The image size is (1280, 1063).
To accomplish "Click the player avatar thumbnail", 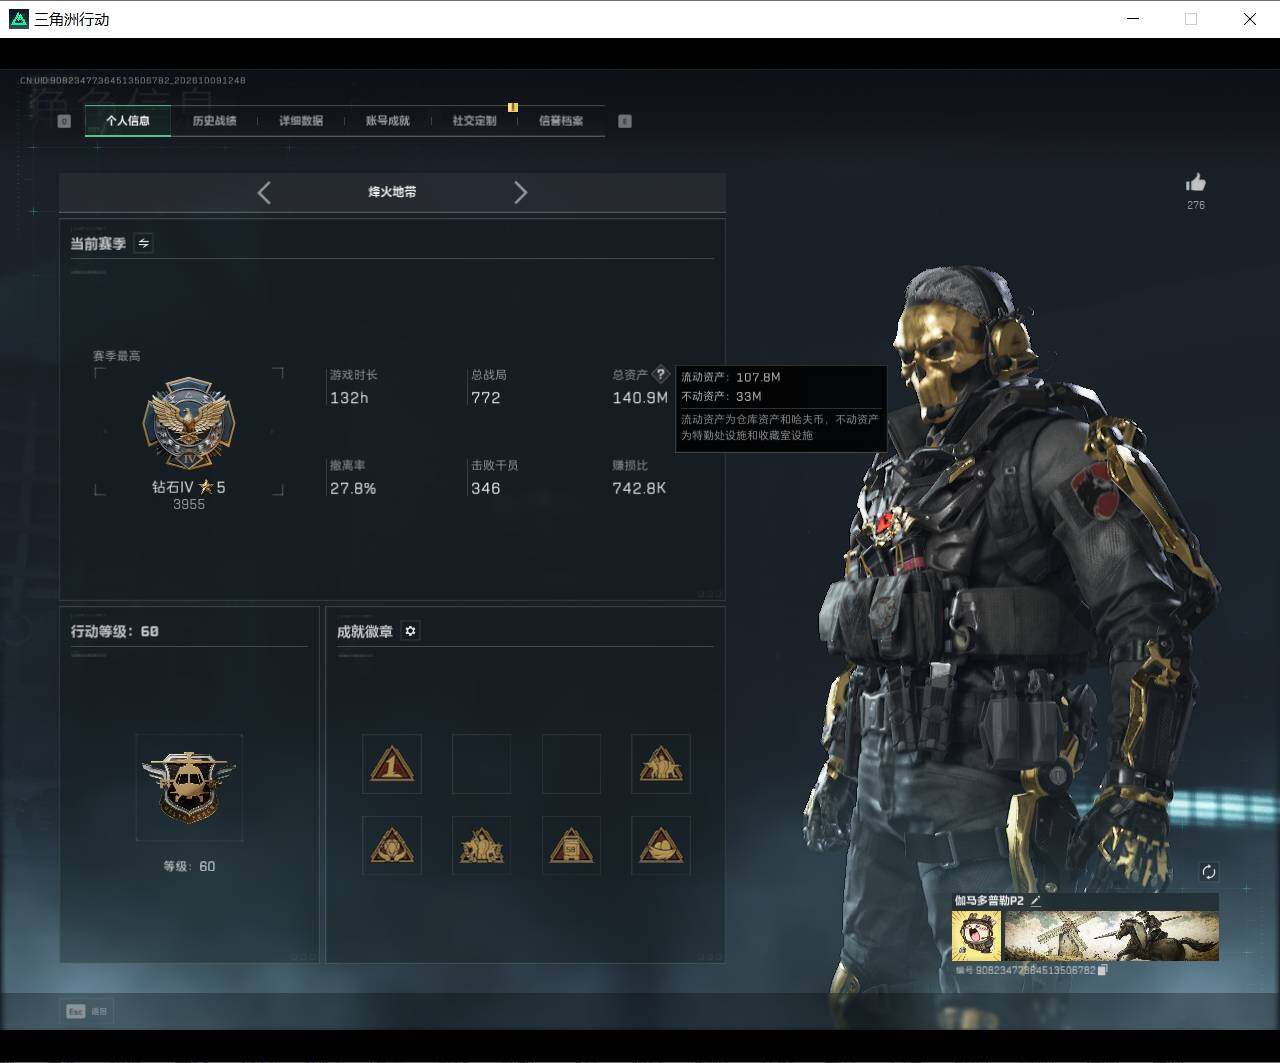I will pos(976,936).
